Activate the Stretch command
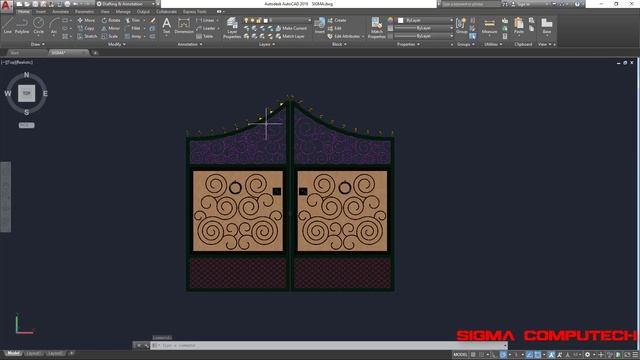Screen dimensions: 640x360 tap(87, 36)
